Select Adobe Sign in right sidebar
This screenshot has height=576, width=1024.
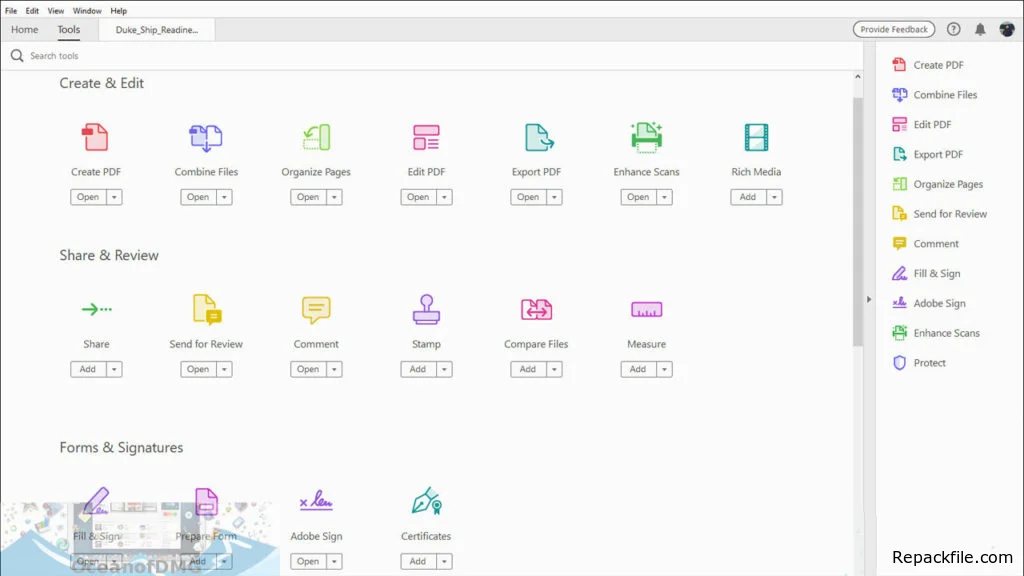[x=929, y=303]
